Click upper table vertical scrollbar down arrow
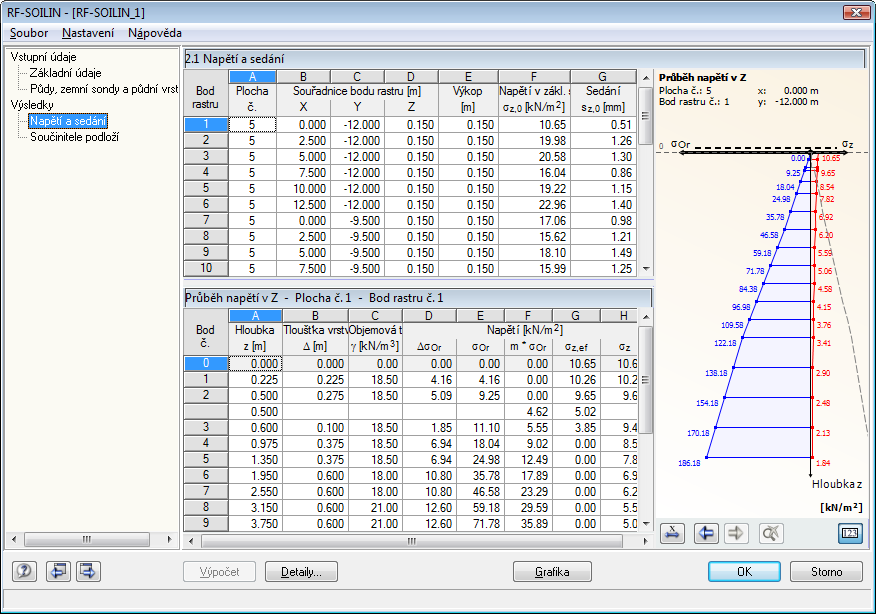 (646, 269)
